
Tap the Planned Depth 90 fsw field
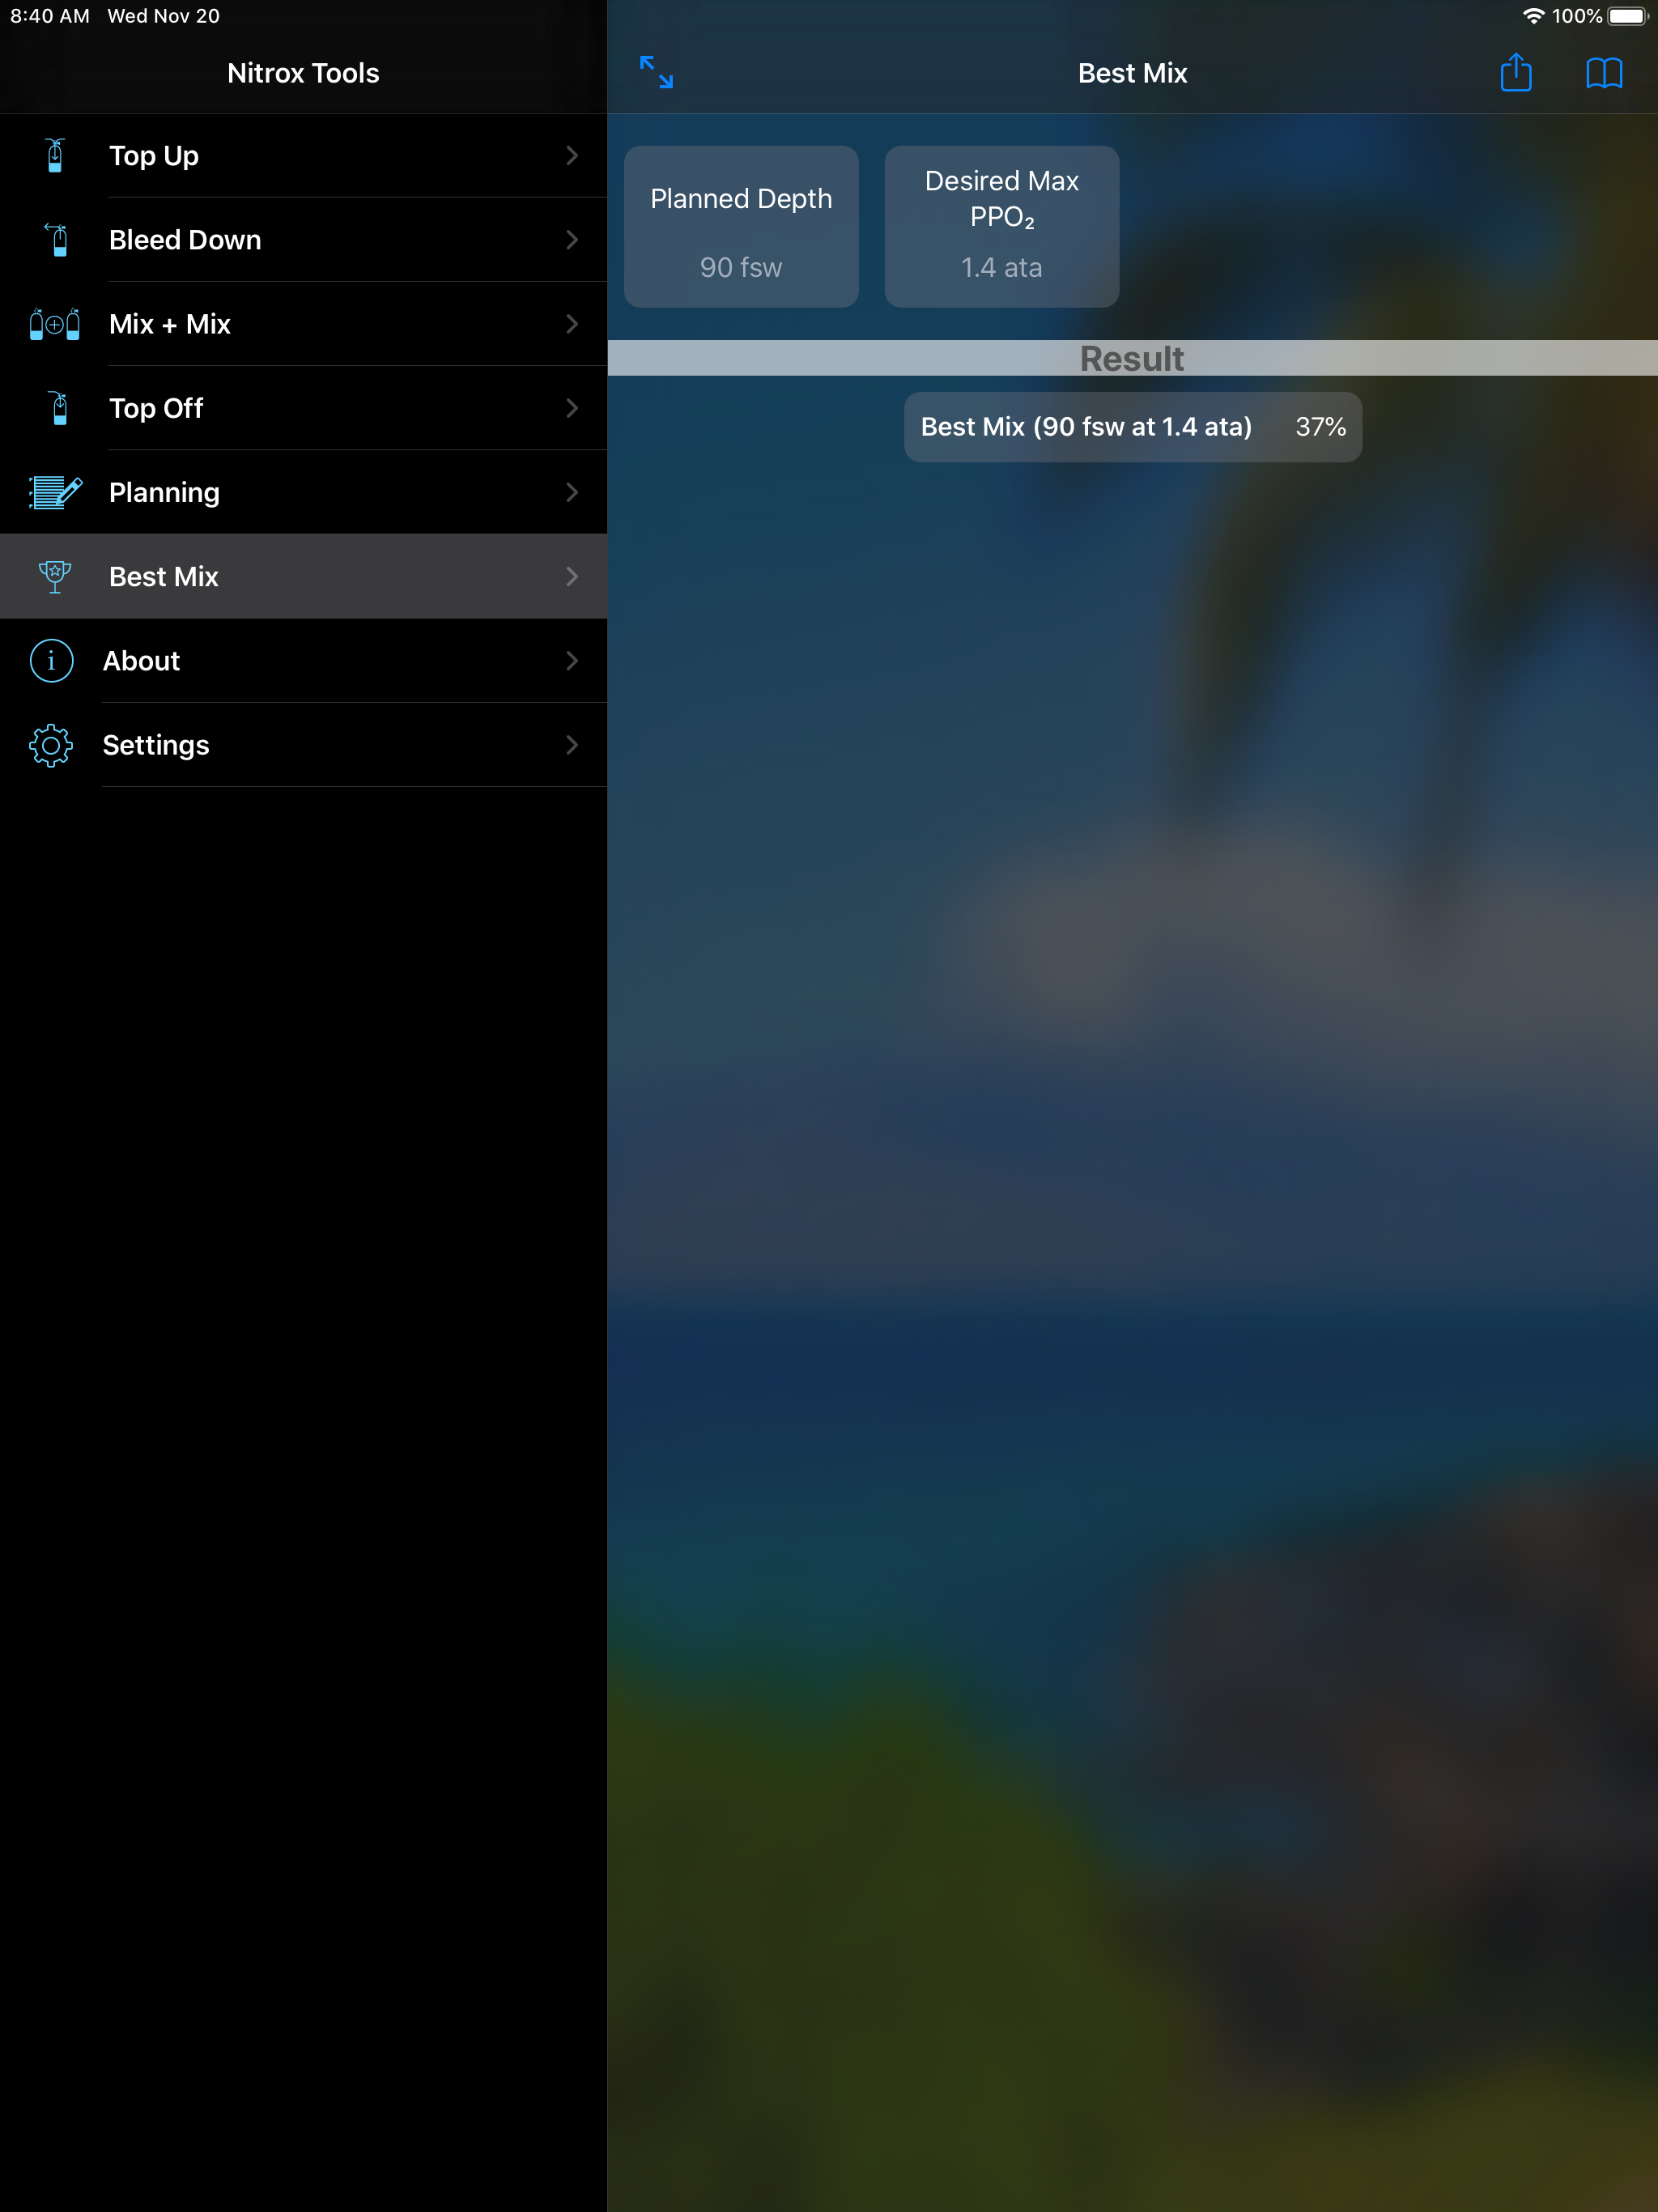(x=741, y=227)
